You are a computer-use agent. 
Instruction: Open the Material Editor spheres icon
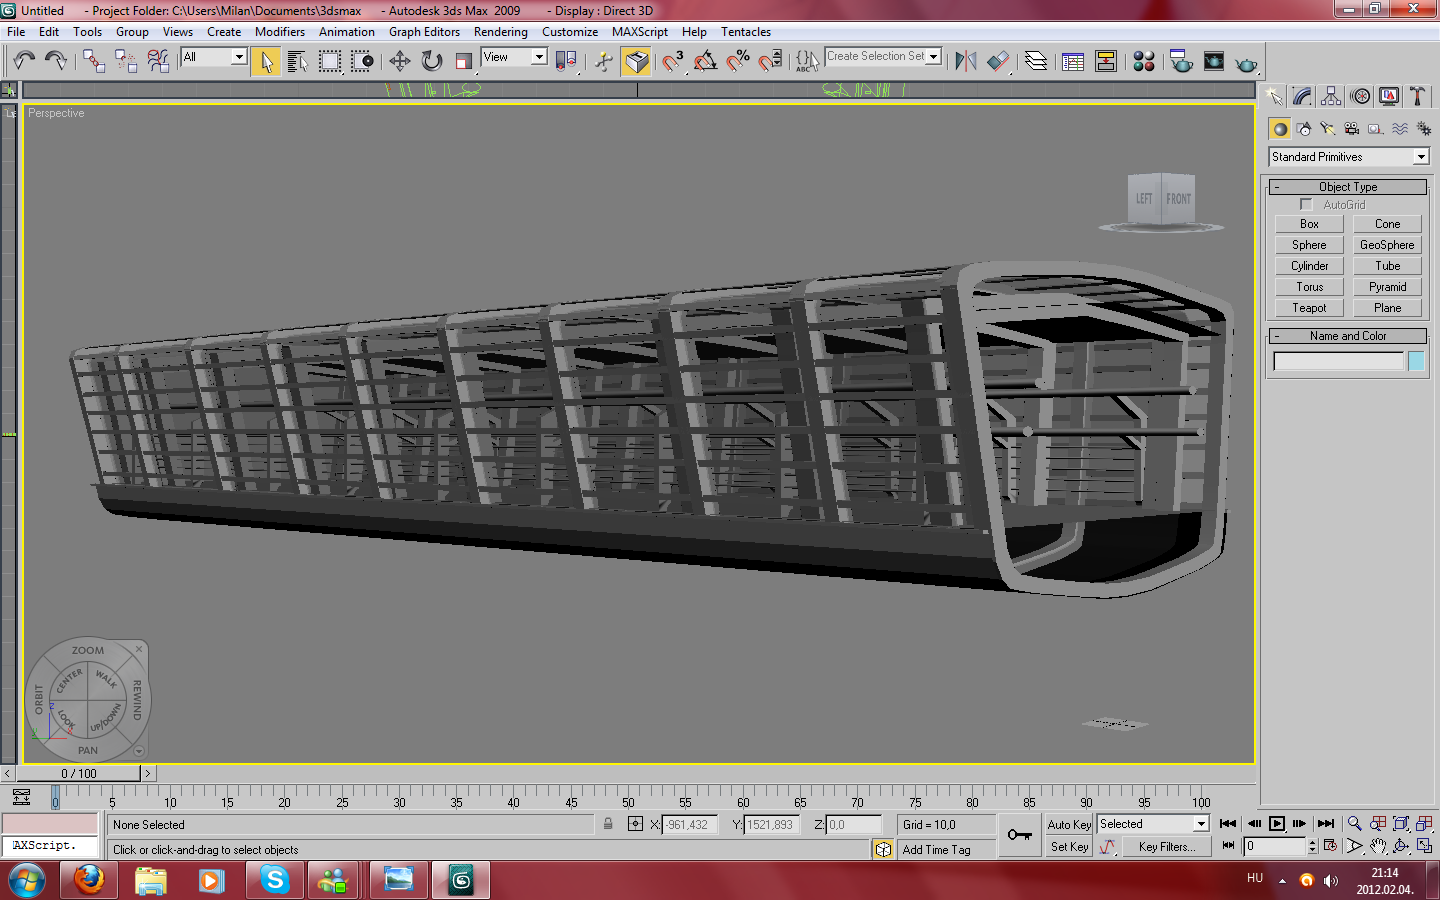[x=1144, y=61]
